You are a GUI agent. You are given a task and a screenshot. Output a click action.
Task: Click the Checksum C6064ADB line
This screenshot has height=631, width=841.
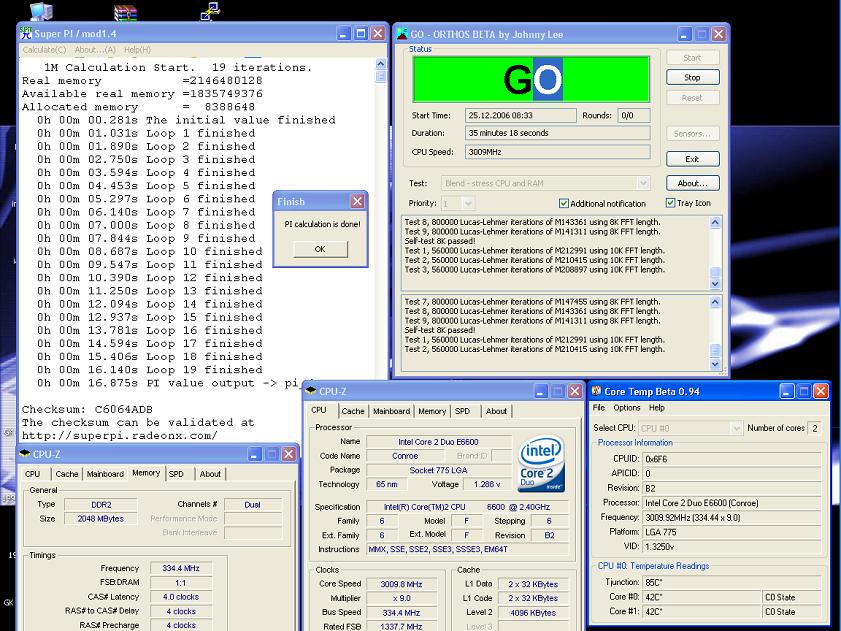(87, 409)
